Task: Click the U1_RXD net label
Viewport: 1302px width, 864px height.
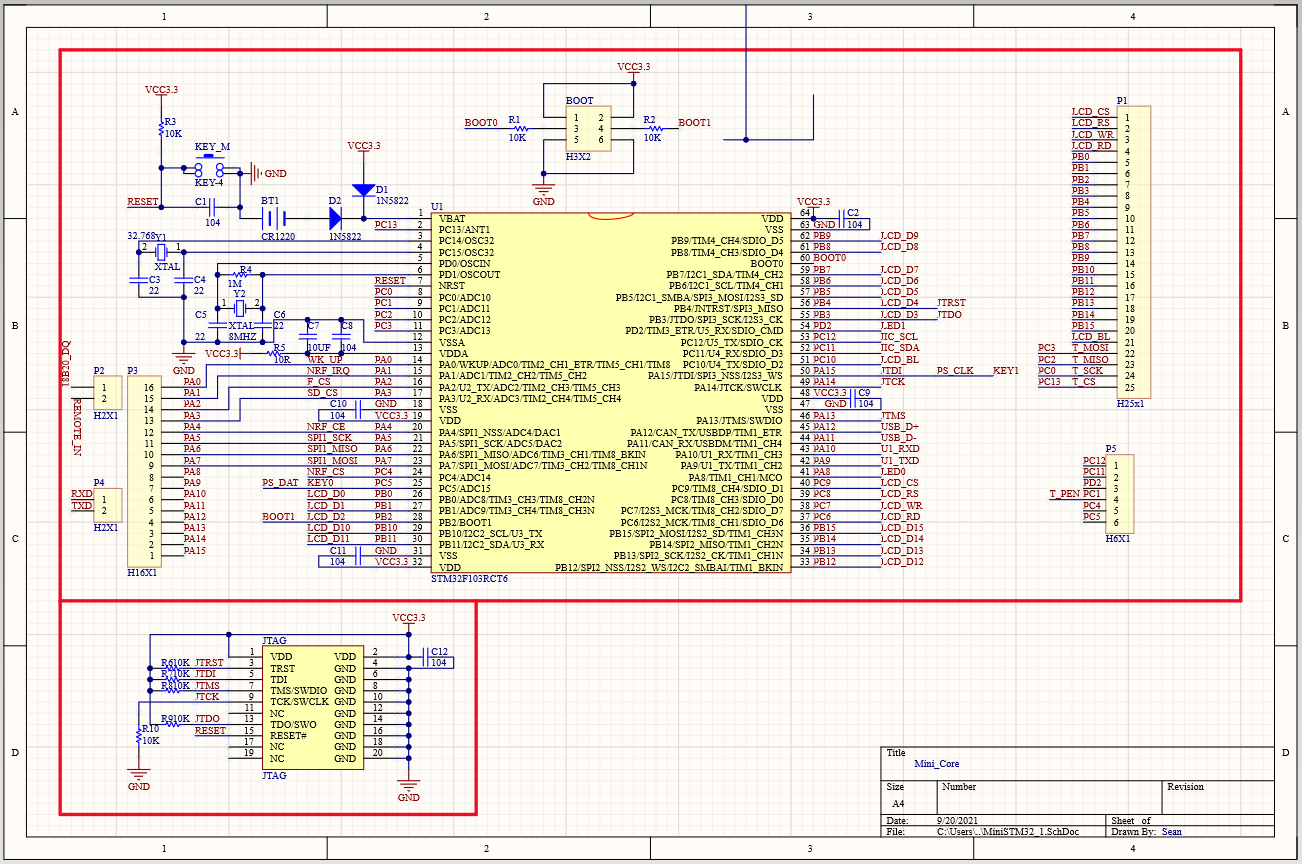Action: coord(900,449)
